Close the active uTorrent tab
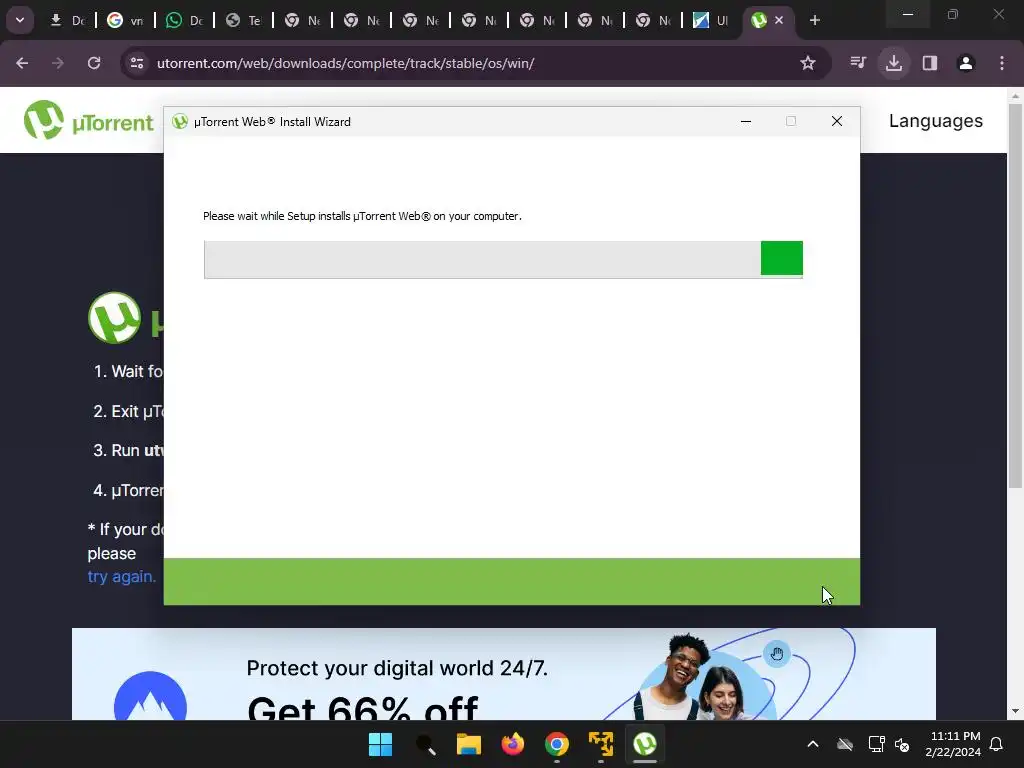Screen dimensions: 1024x768 (x=778, y=21)
